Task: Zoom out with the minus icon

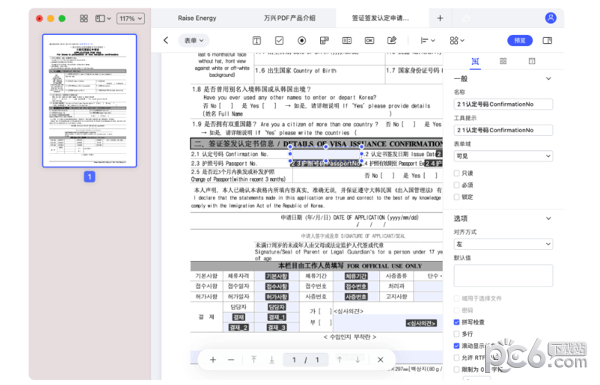Action: point(231,360)
